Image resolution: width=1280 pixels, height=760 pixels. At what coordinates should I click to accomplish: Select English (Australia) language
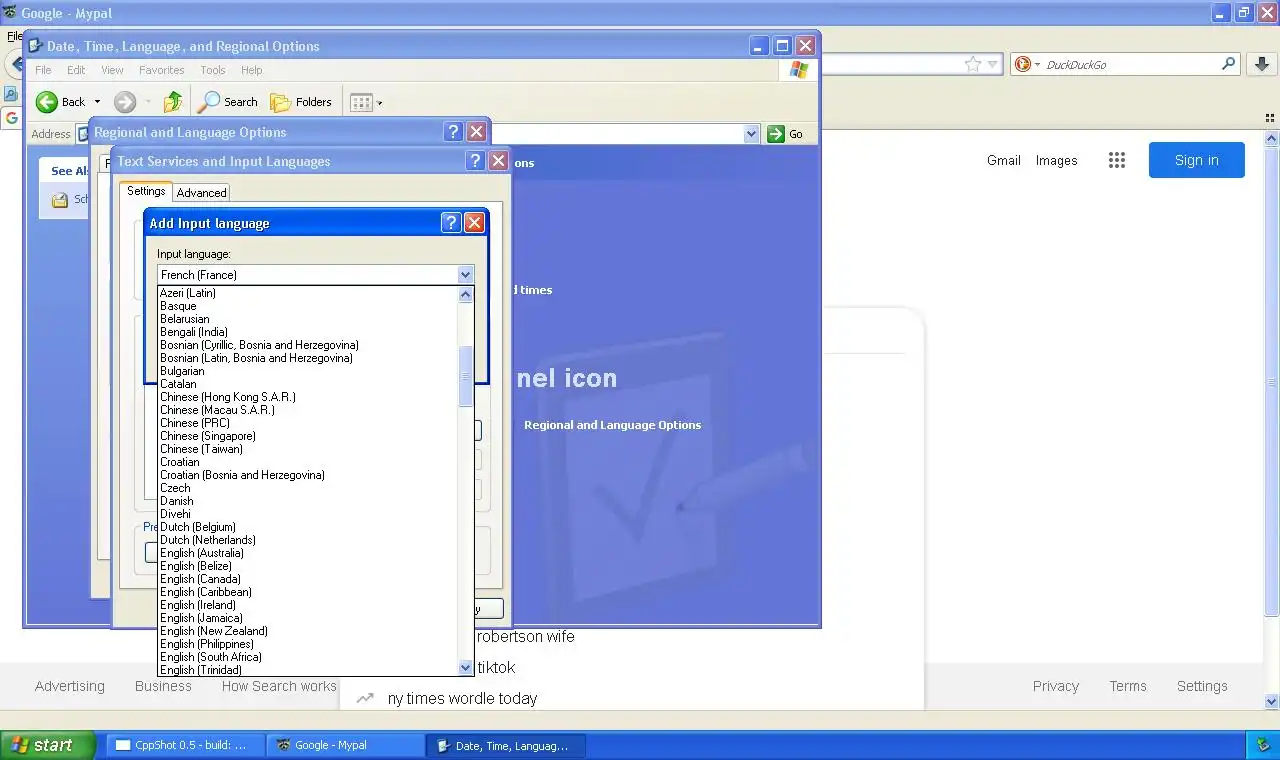coord(308,553)
